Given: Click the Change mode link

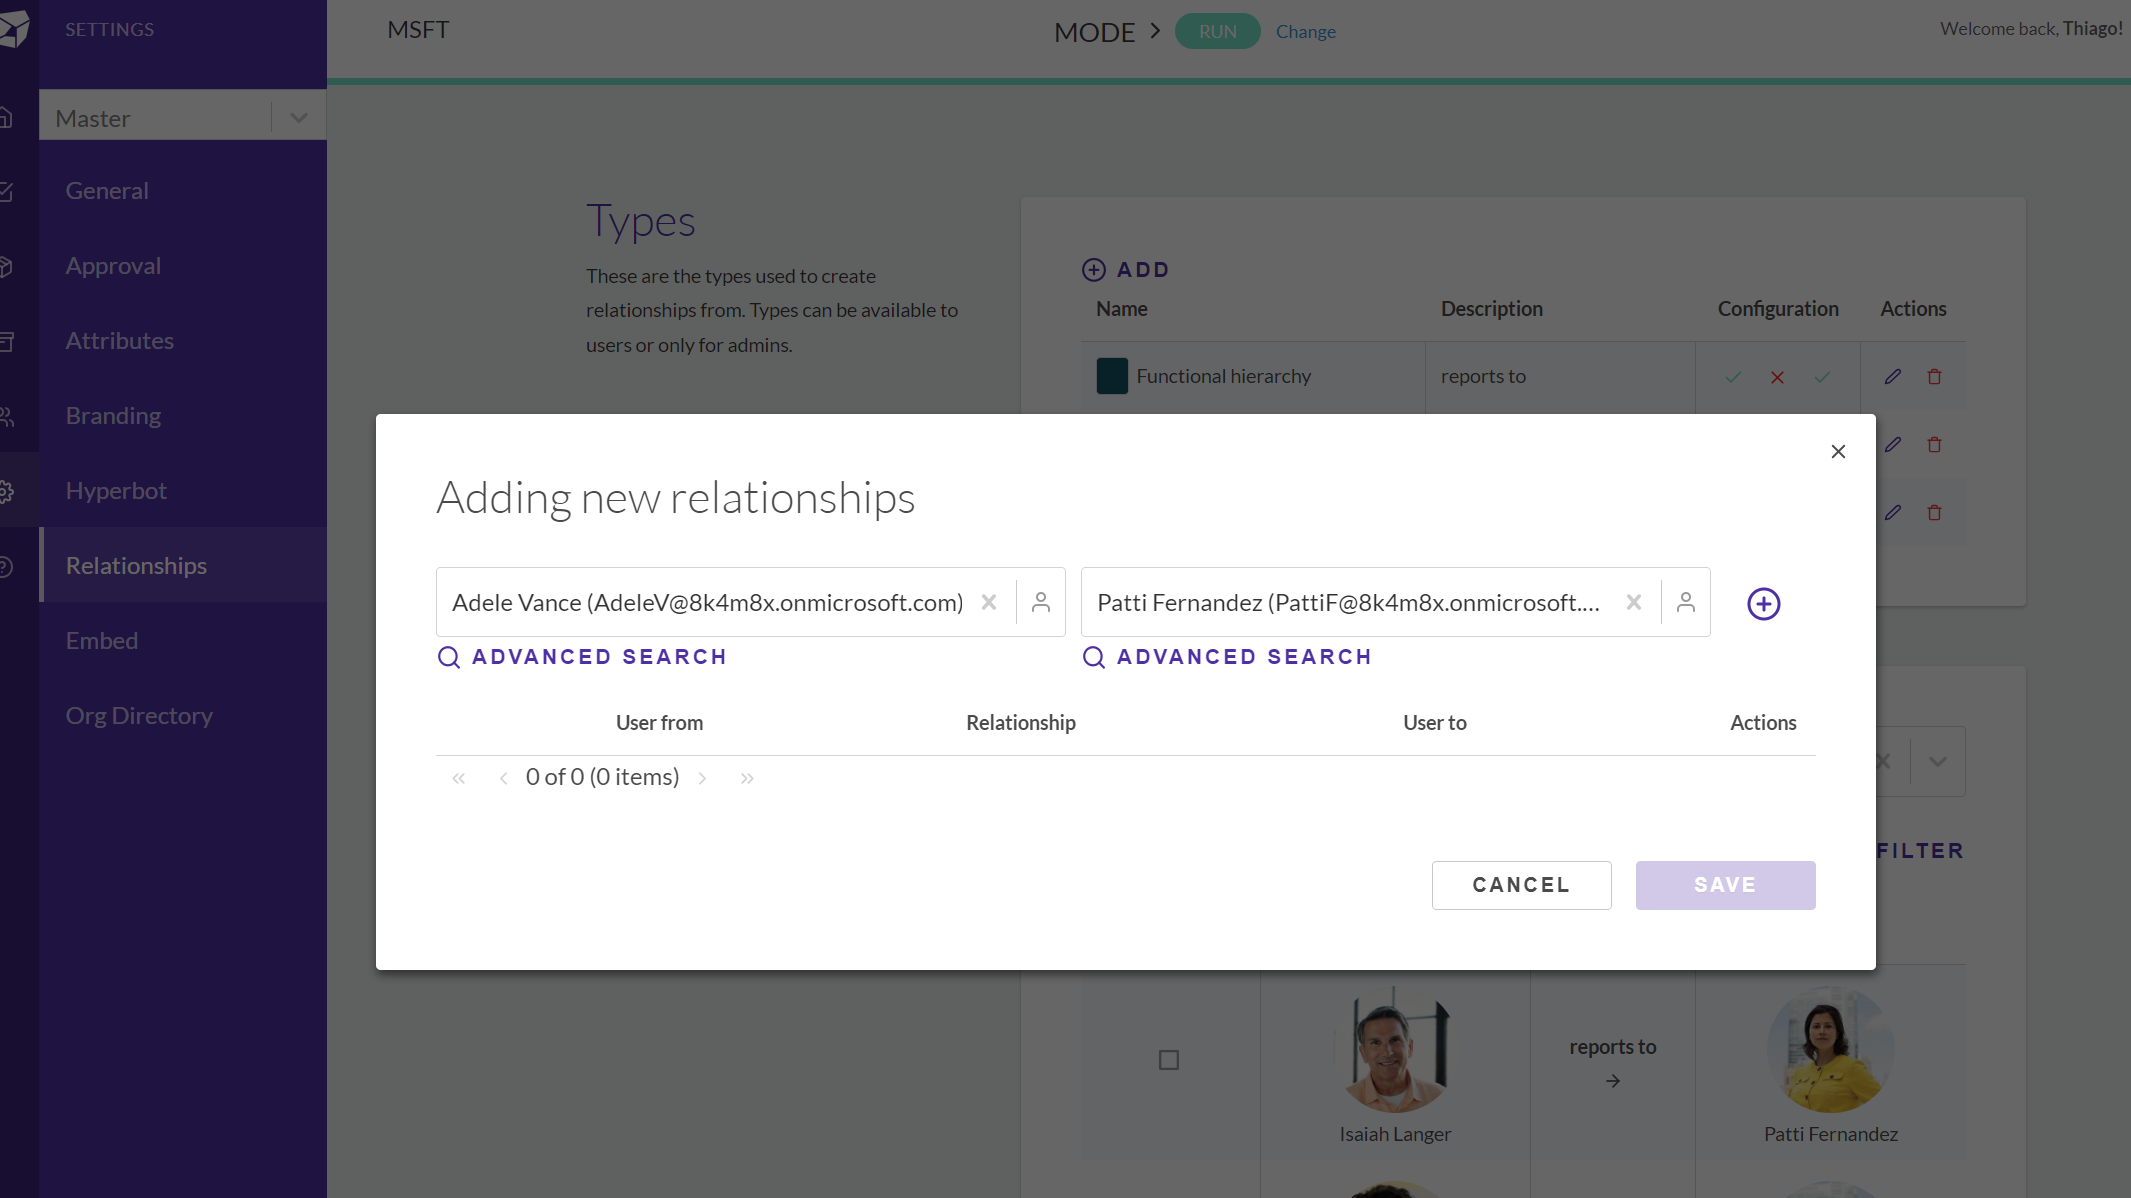Looking at the screenshot, I should [1306, 32].
